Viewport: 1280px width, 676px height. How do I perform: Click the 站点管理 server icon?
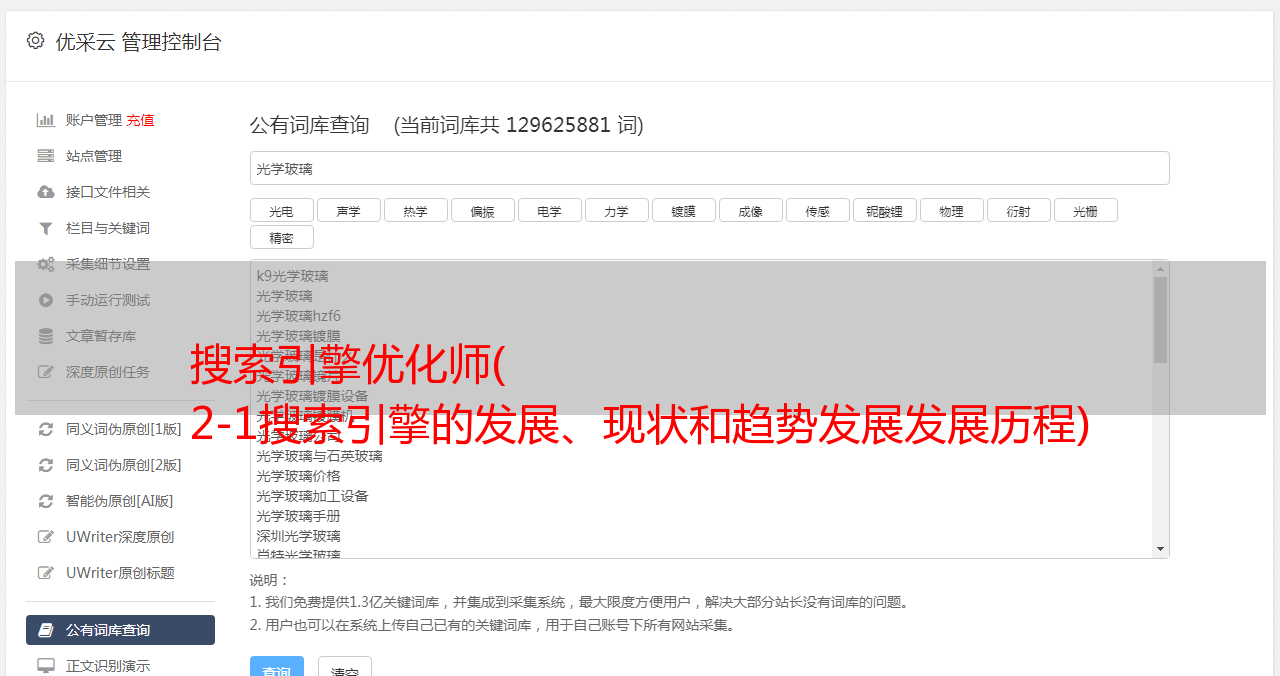pyautogui.click(x=46, y=156)
